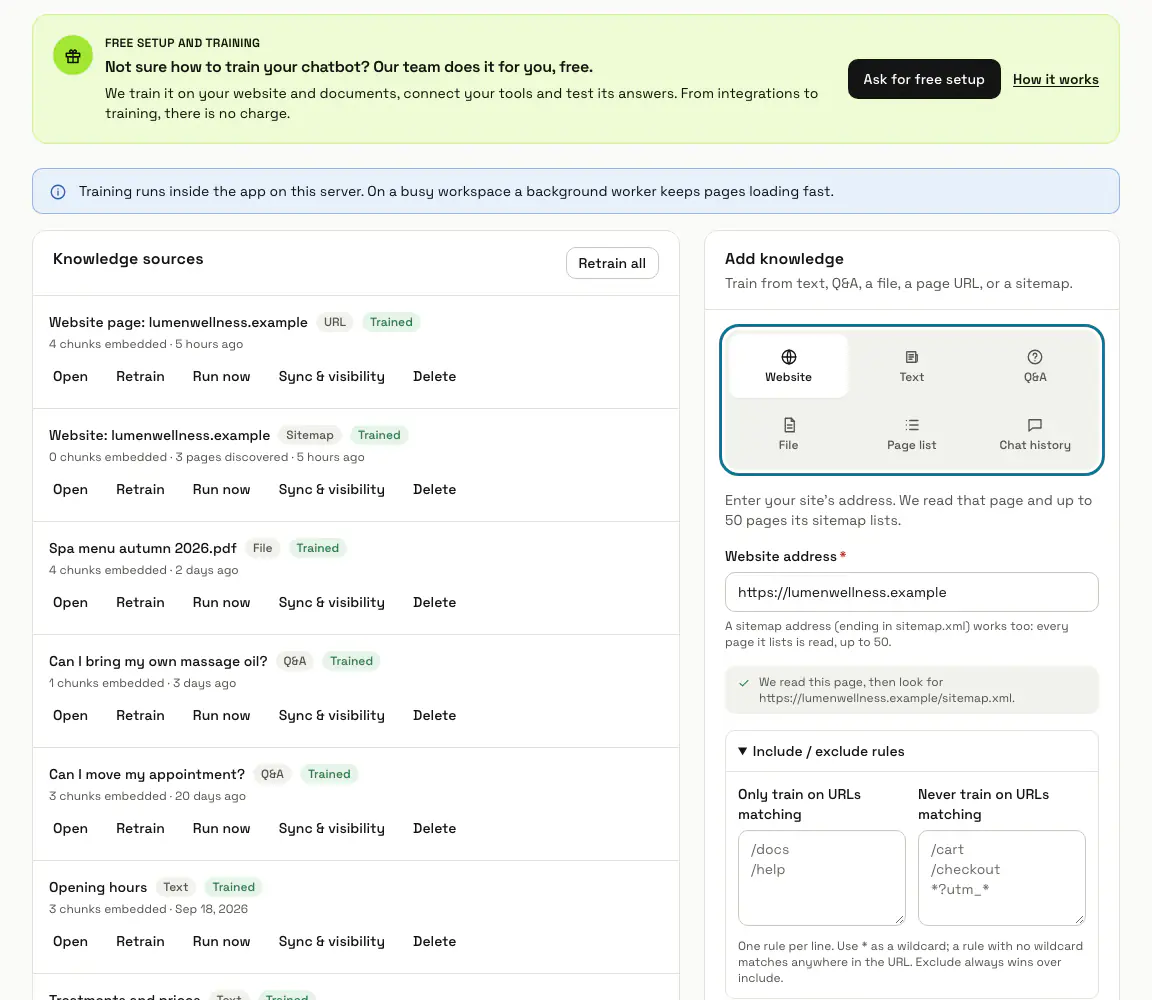Click the info icon in the blue notice

(58, 192)
